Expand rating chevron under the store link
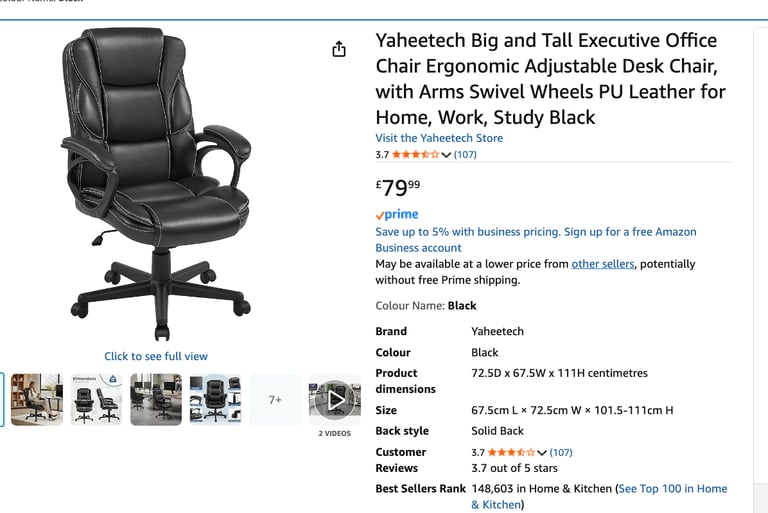 [x=446, y=155]
